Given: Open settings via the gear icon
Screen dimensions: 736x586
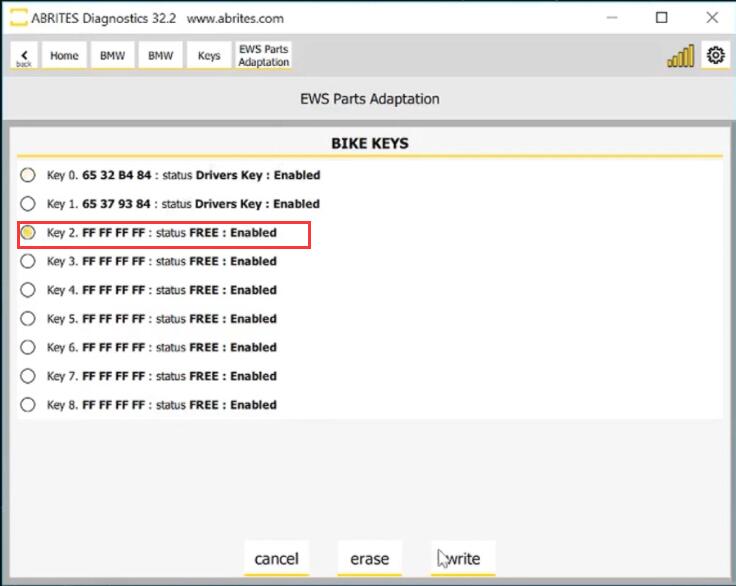Looking at the screenshot, I should pyautogui.click(x=715, y=55).
